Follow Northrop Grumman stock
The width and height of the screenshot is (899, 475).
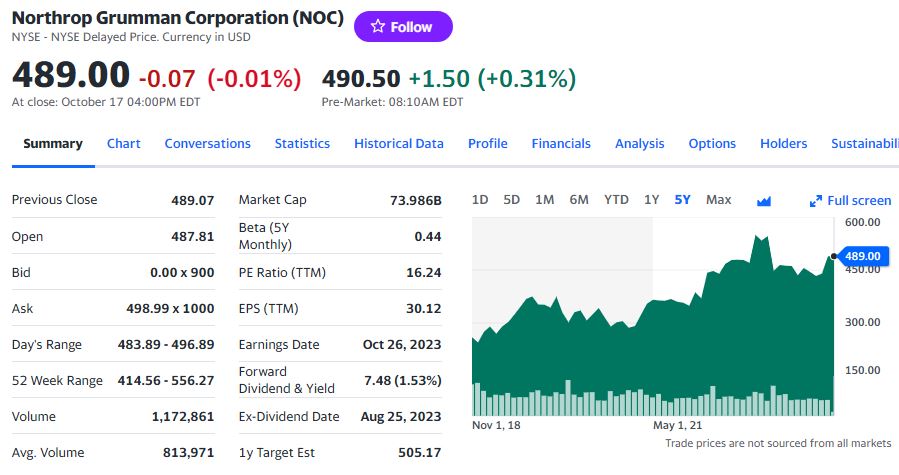click(x=403, y=26)
